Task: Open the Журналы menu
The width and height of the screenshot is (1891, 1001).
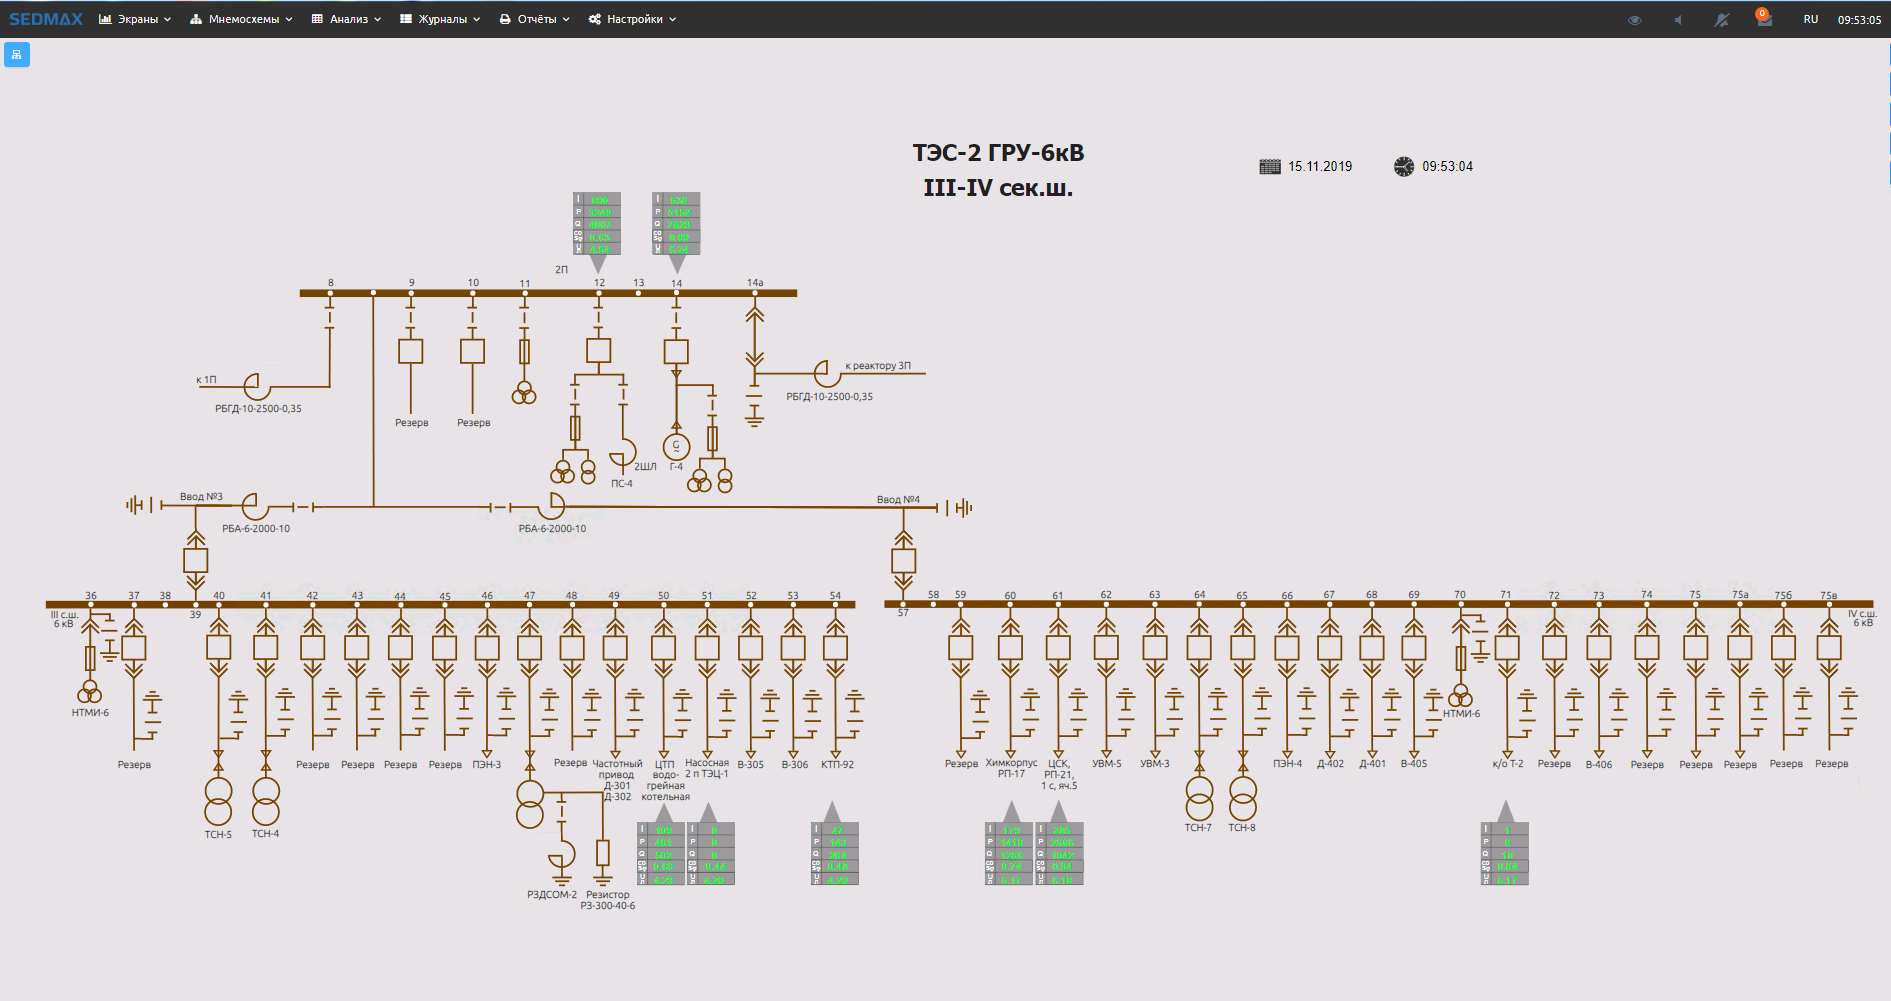Action: click(440, 19)
